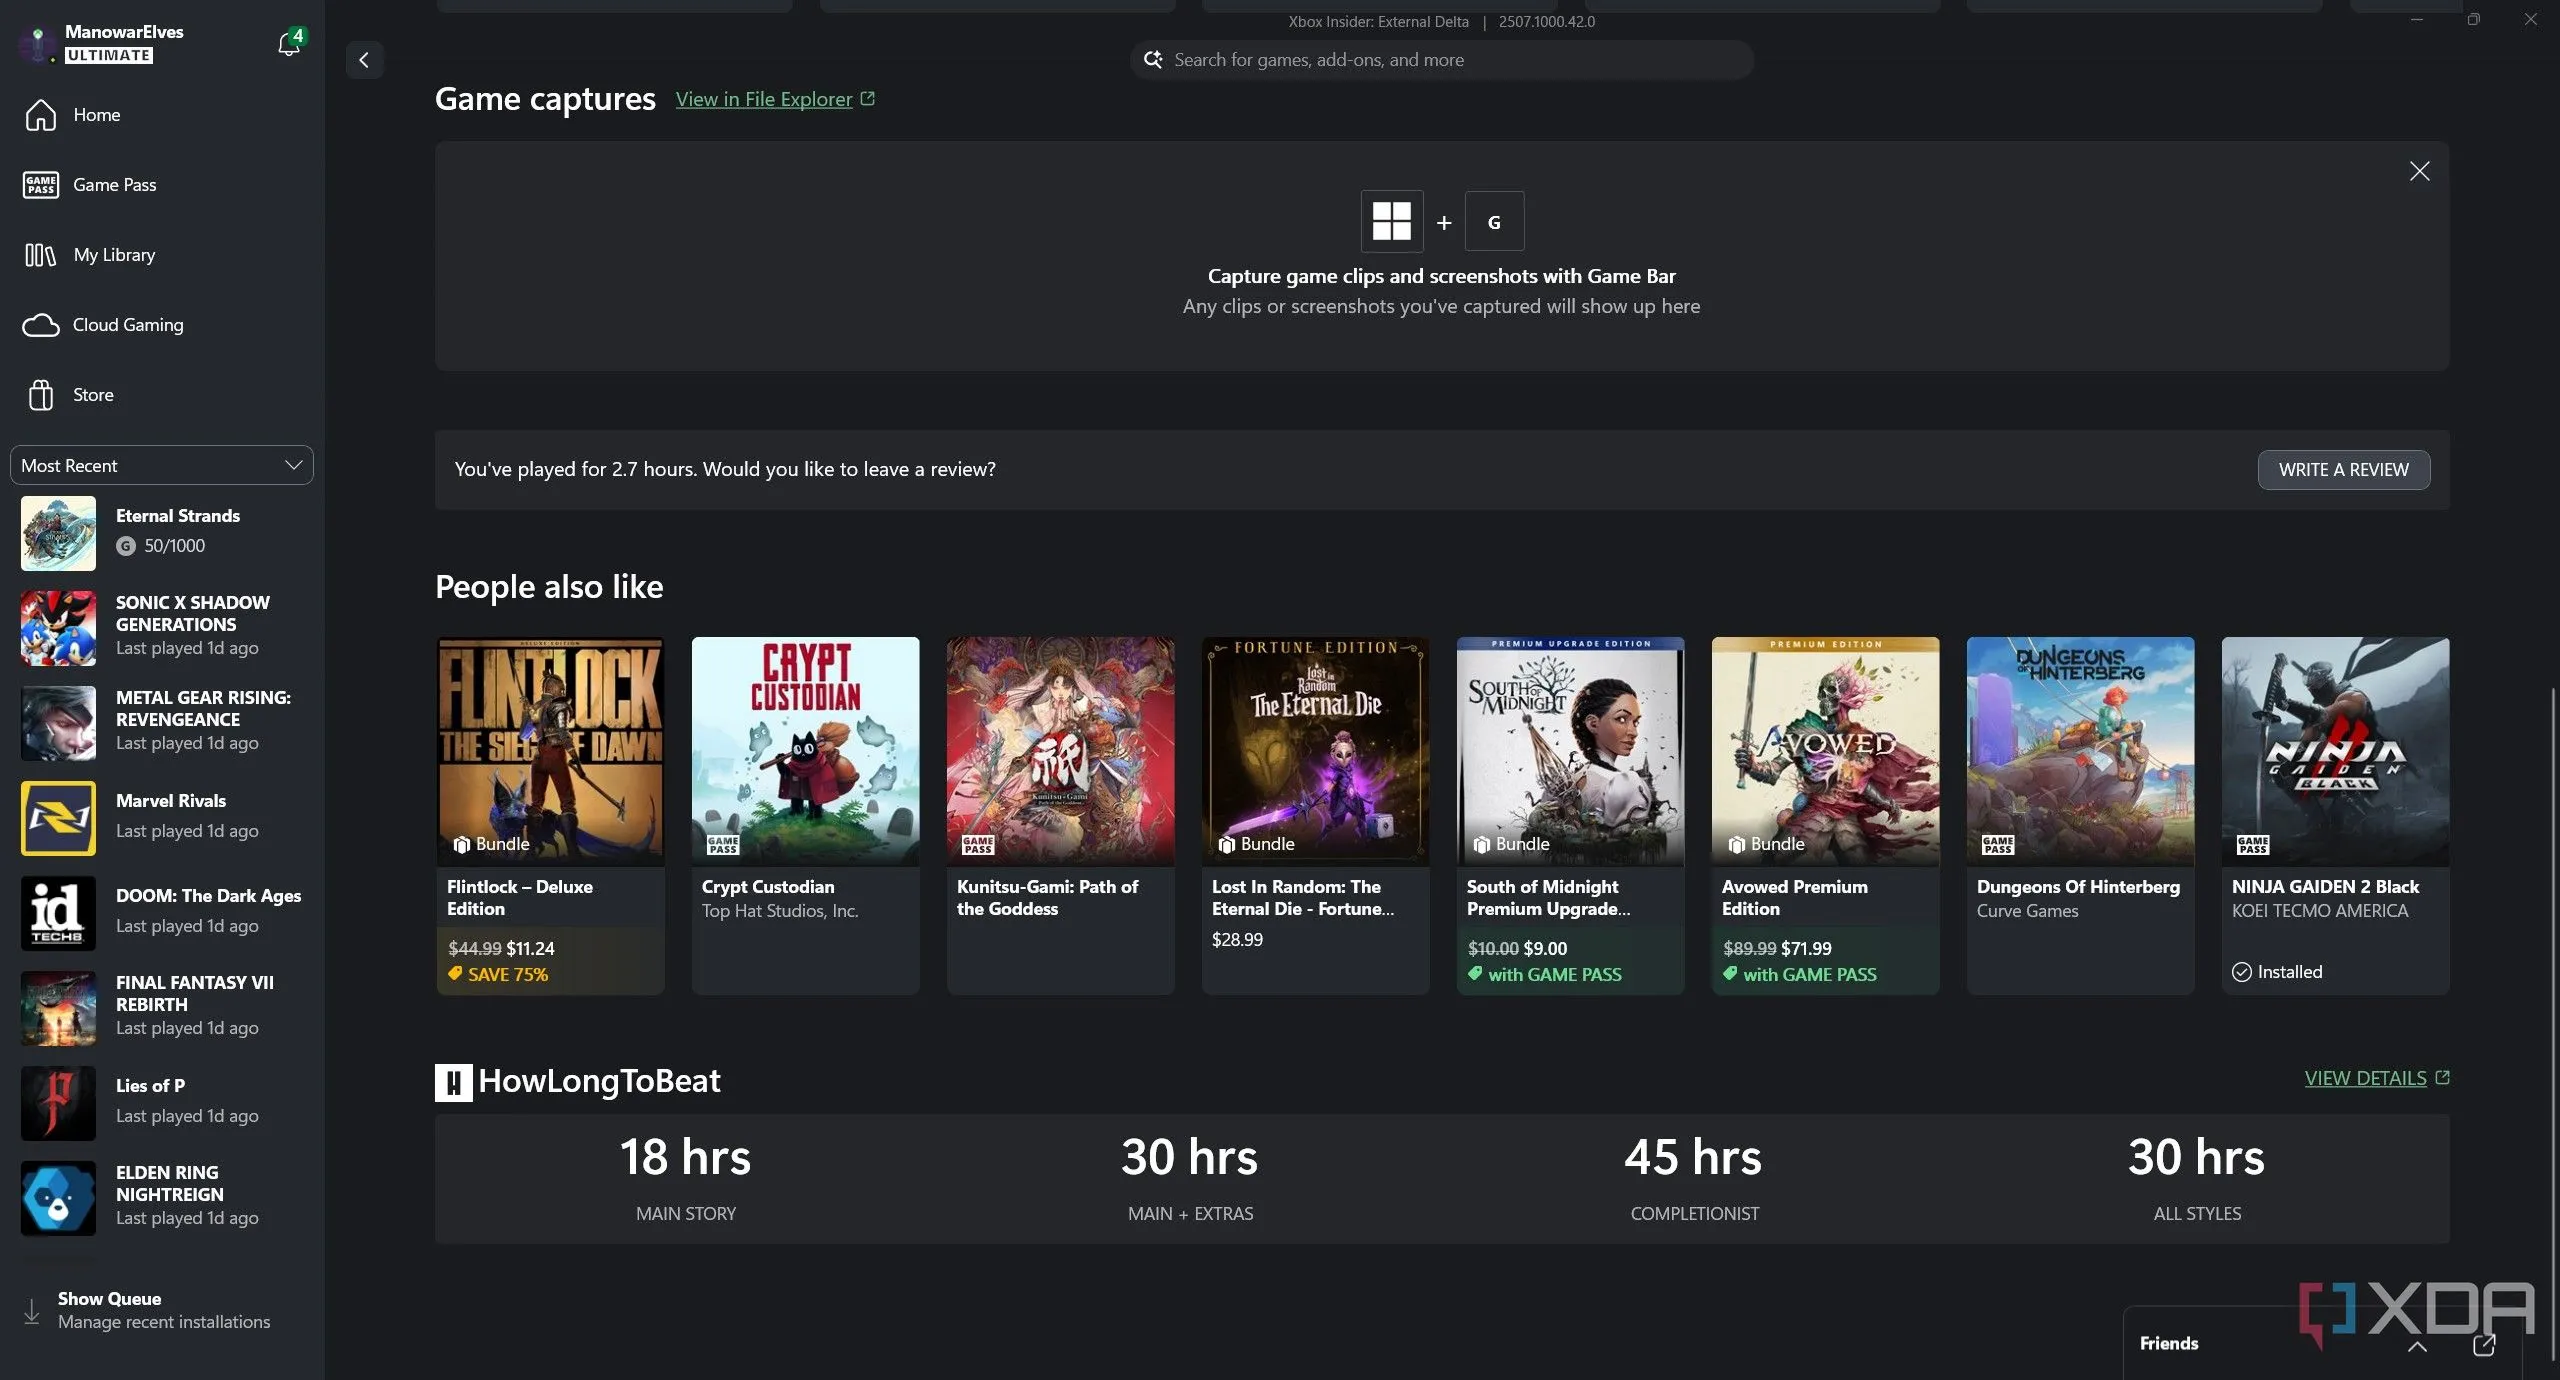Open Home in the sidebar
Screen dimensions: 2560x1380
tap(162, 115)
